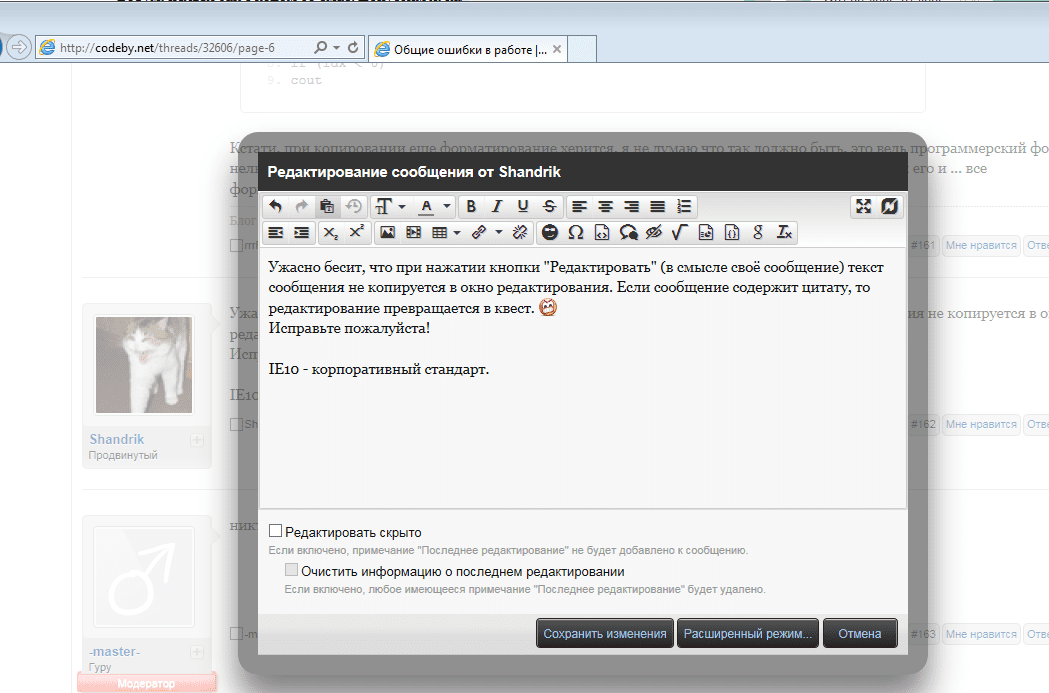The height and width of the screenshot is (693, 1049).
Task: Open the font size dropdown
Action: coord(391,206)
